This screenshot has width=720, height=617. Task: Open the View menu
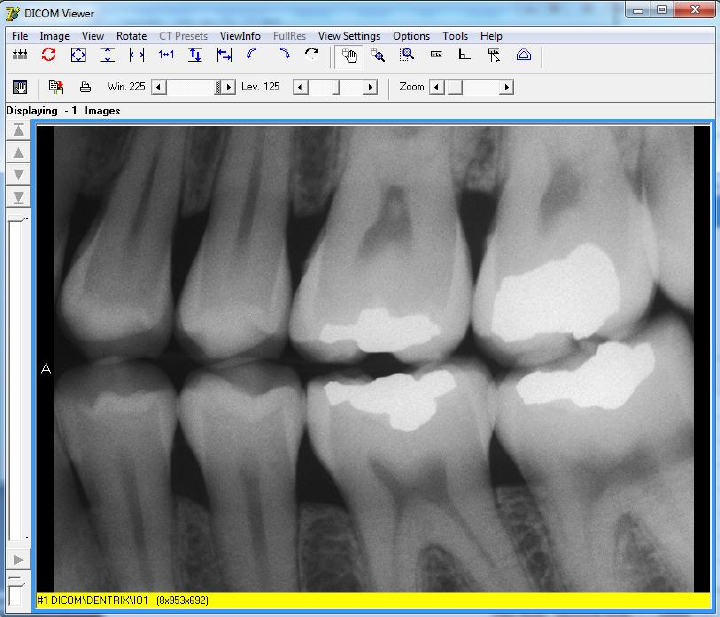click(93, 36)
